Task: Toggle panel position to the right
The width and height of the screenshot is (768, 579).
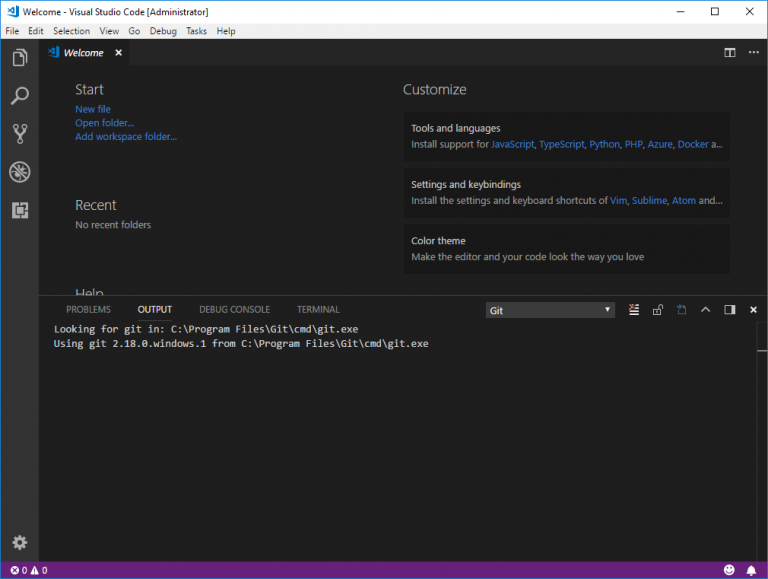Action: coord(729,310)
